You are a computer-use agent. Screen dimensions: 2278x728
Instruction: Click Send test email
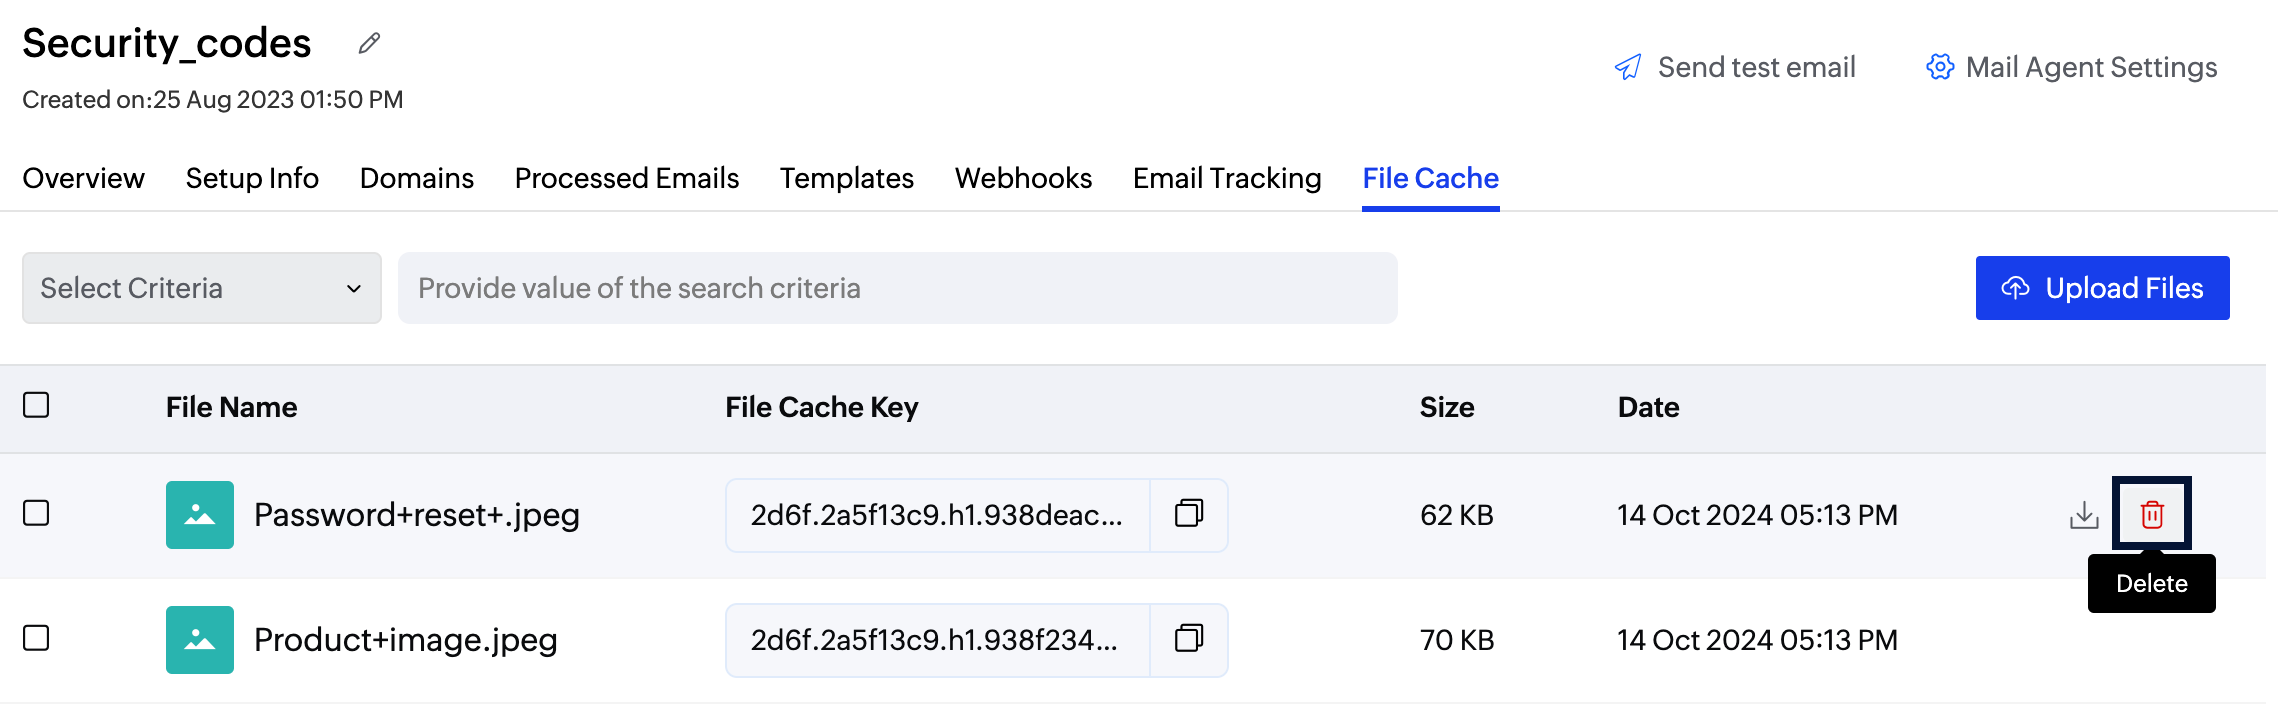(x=1735, y=67)
